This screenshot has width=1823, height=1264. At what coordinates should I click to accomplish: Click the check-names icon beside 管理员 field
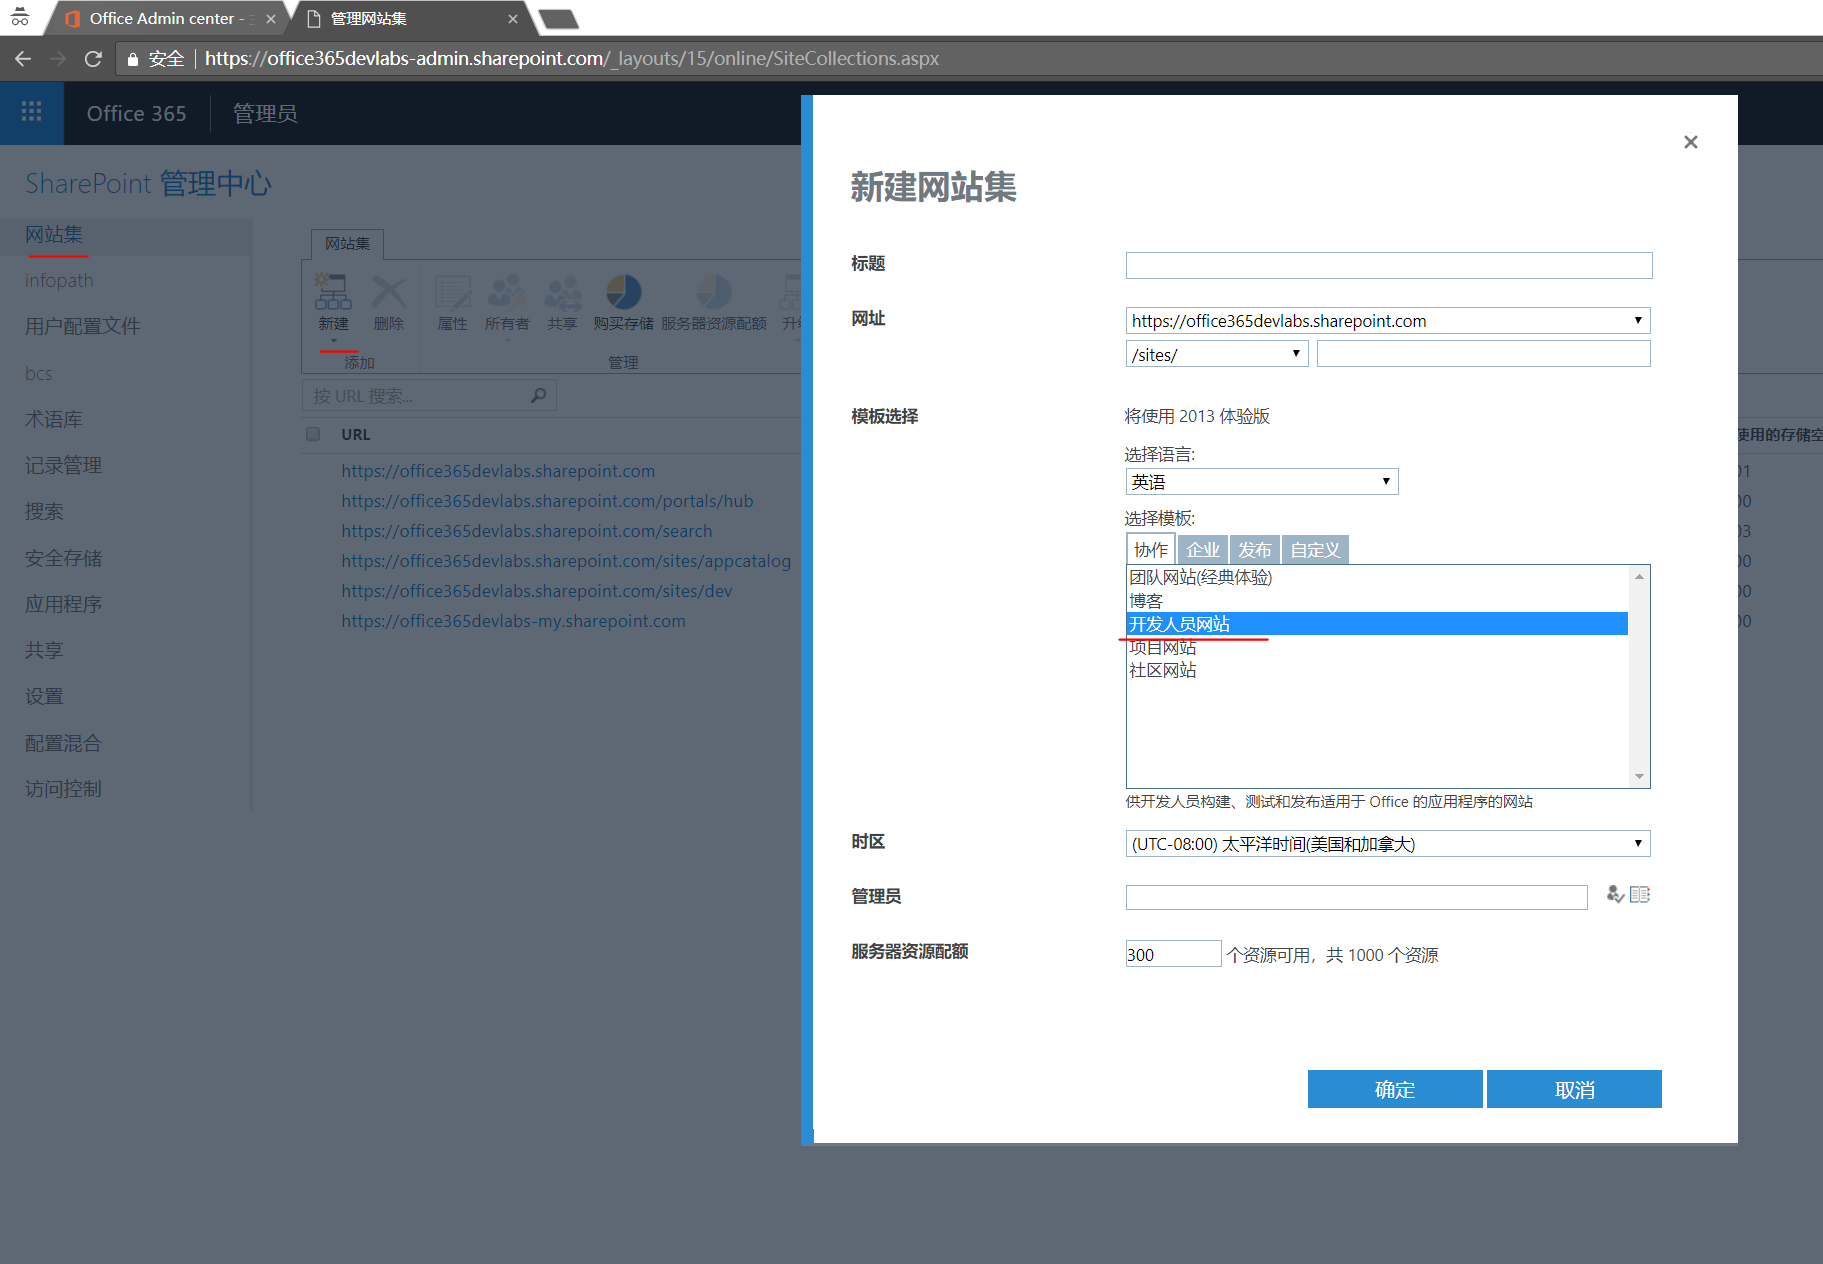tap(1613, 895)
